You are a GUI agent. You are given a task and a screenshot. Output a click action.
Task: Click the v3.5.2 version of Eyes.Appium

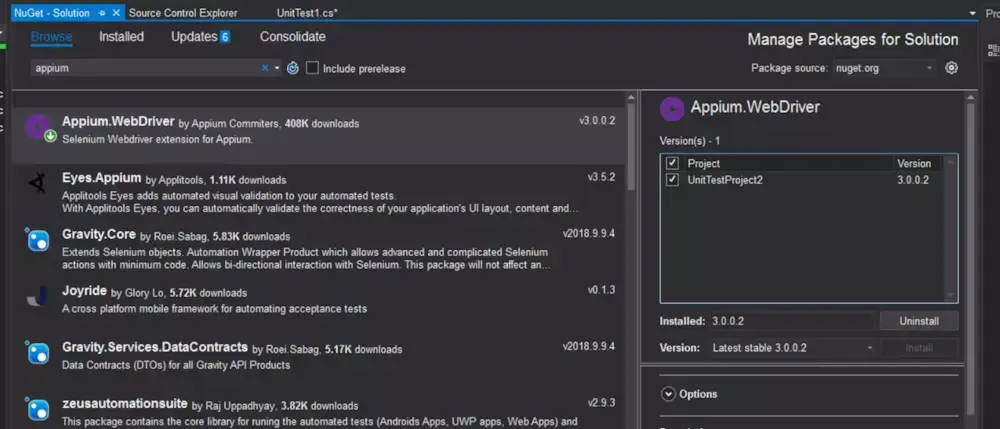coord(601,177)
